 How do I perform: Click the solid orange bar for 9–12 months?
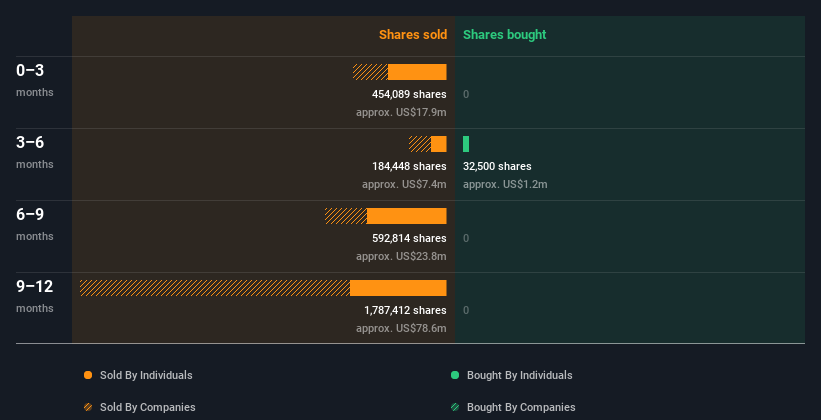(x=398, y=288)
